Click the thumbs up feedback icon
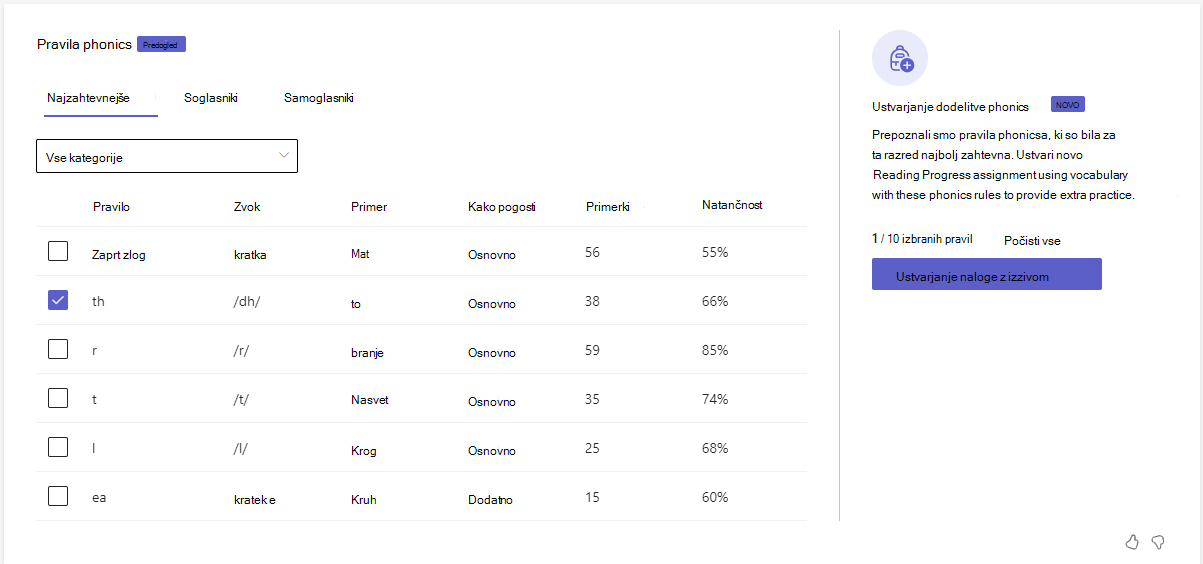The image size is (1203, 564). [1132, 542]
